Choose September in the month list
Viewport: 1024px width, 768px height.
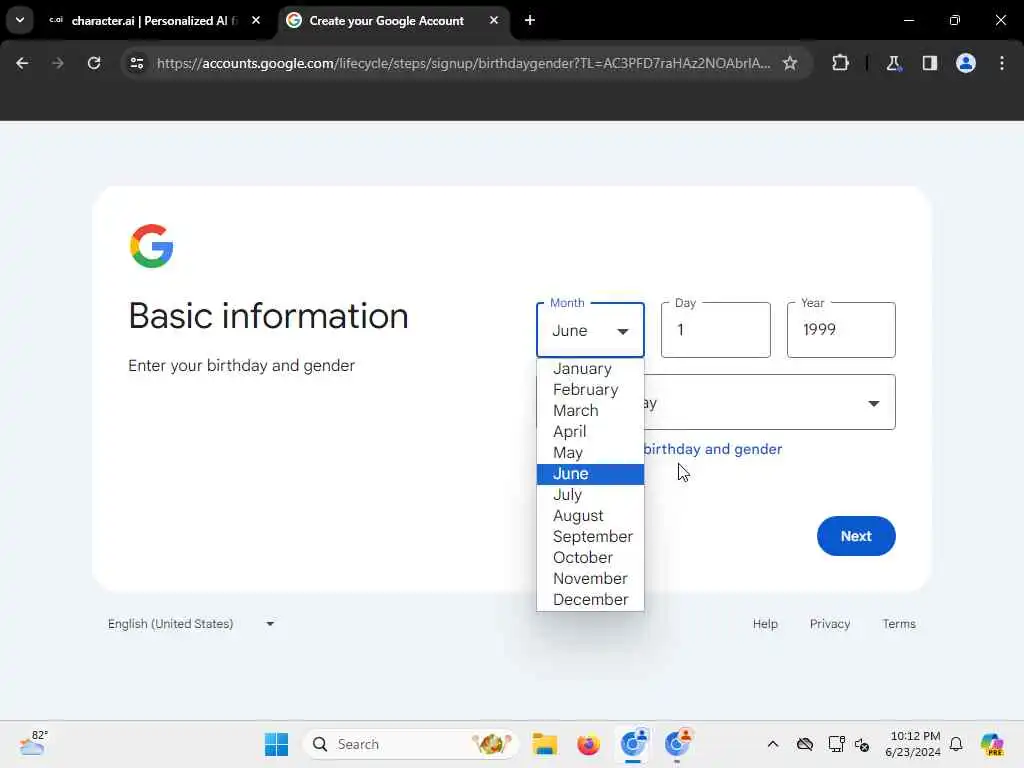(x=590, y=536)
